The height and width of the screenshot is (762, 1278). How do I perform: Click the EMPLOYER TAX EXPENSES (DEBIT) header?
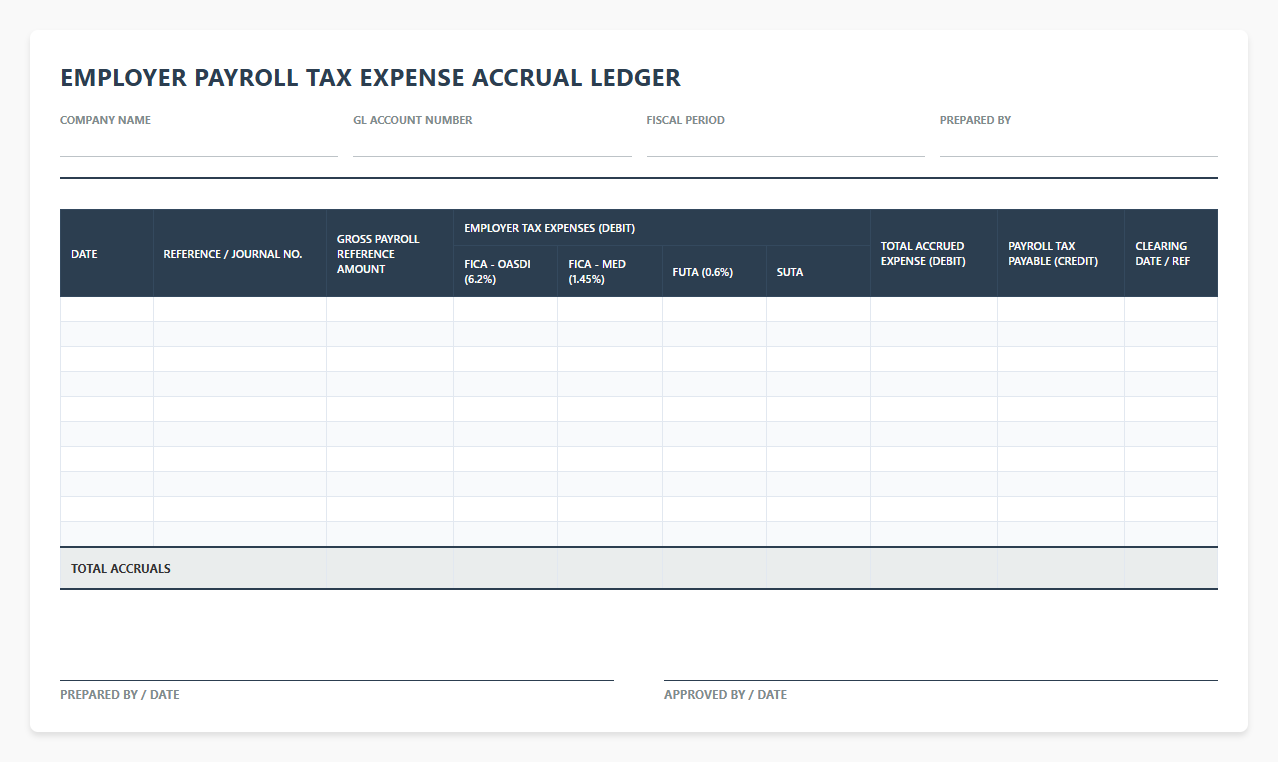tap(662, 228)
